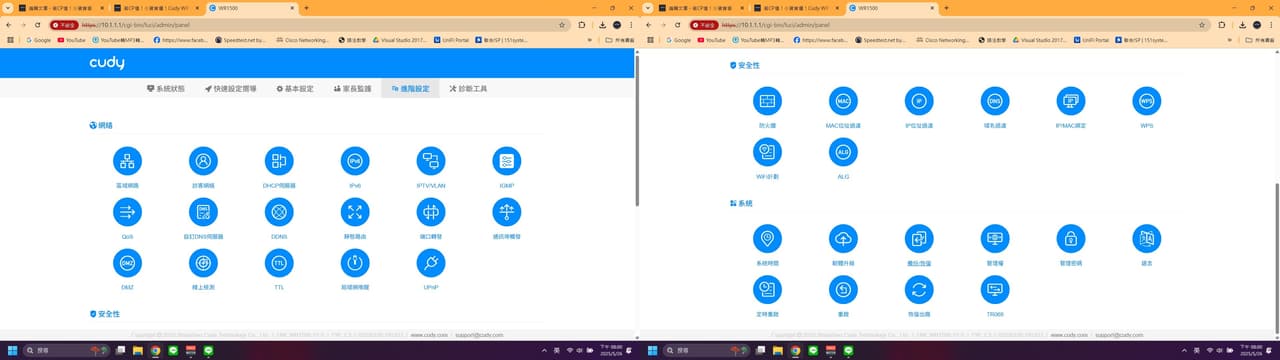Open the MAC位址過濾 filter icon
Viewport: 1280px width, 360px height.
(843, 101)
